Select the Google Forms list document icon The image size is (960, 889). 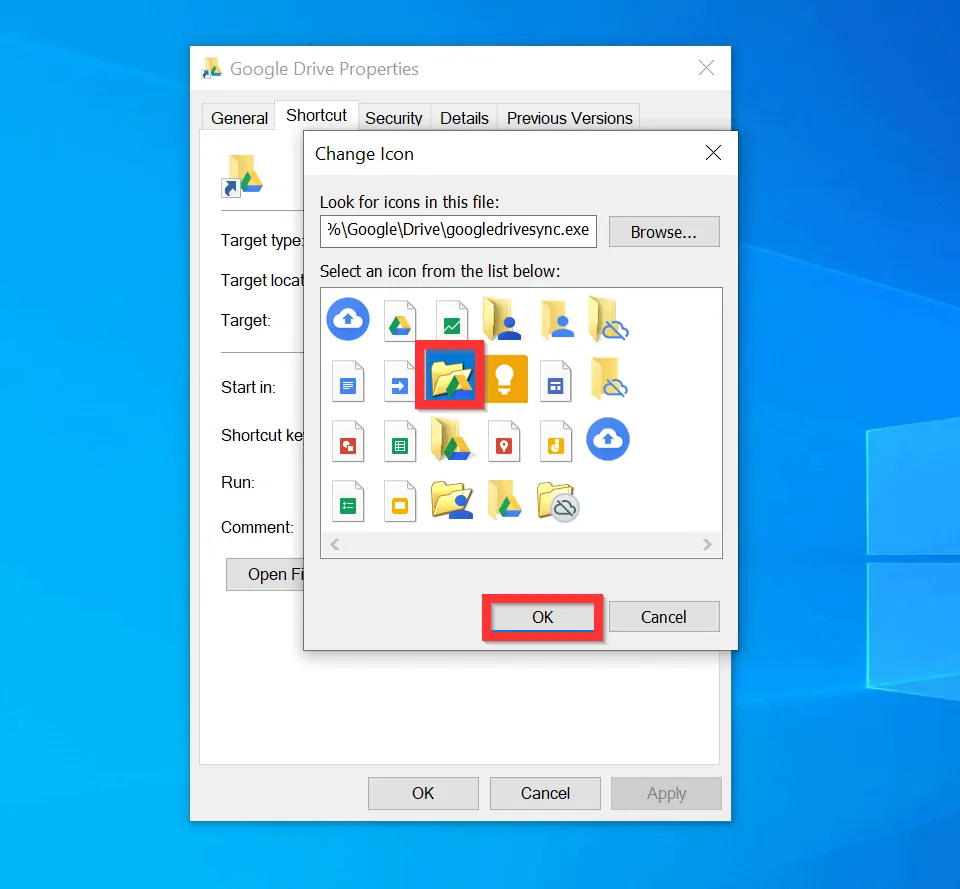[347, 501]
